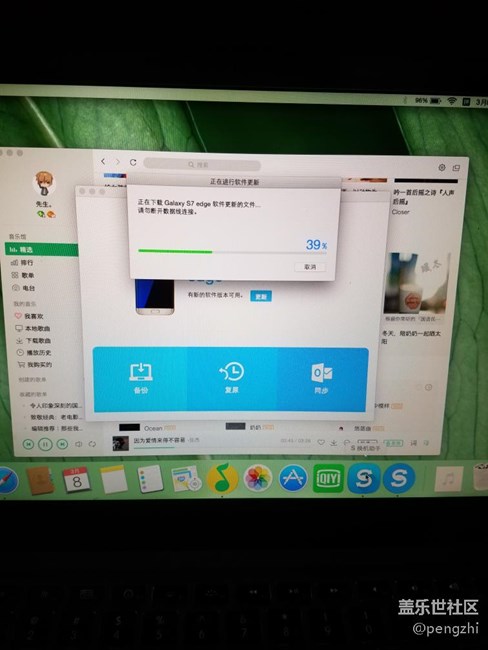Toggle the pause button in player
This screenshot has height=650, width=488.
point(45,445)
